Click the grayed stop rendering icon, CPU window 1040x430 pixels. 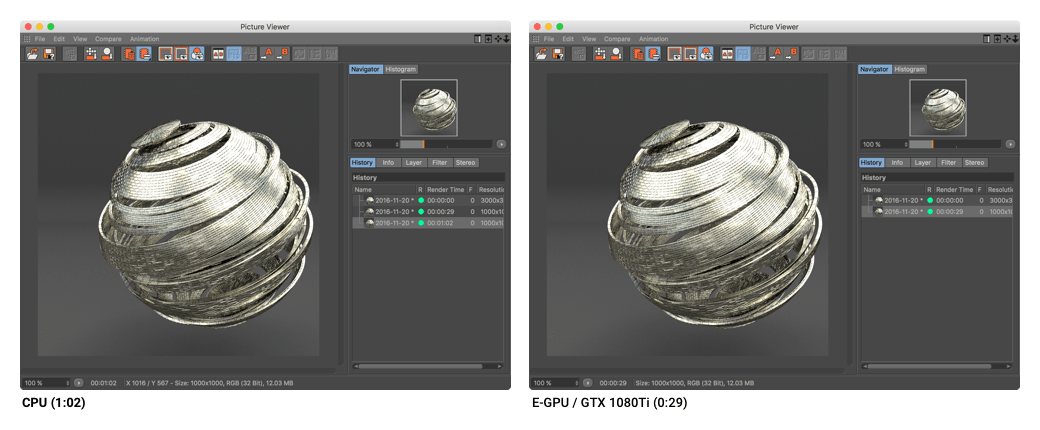[x=70, y=54]
